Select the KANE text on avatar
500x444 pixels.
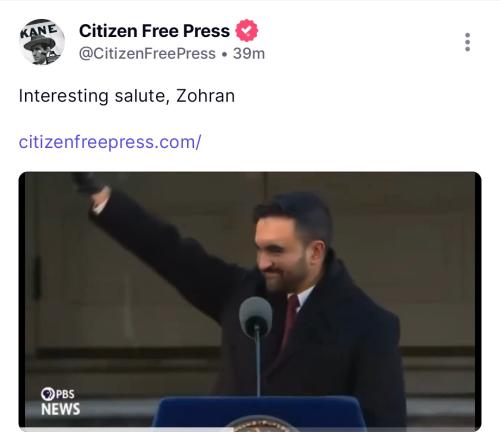(x=39, y=31)
